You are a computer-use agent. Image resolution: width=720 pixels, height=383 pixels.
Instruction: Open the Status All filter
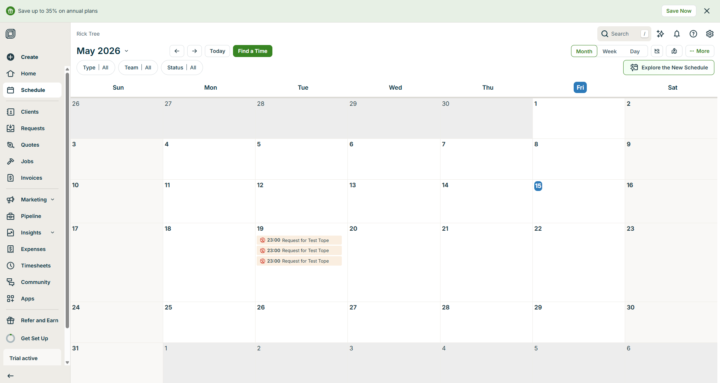(182, 68)
